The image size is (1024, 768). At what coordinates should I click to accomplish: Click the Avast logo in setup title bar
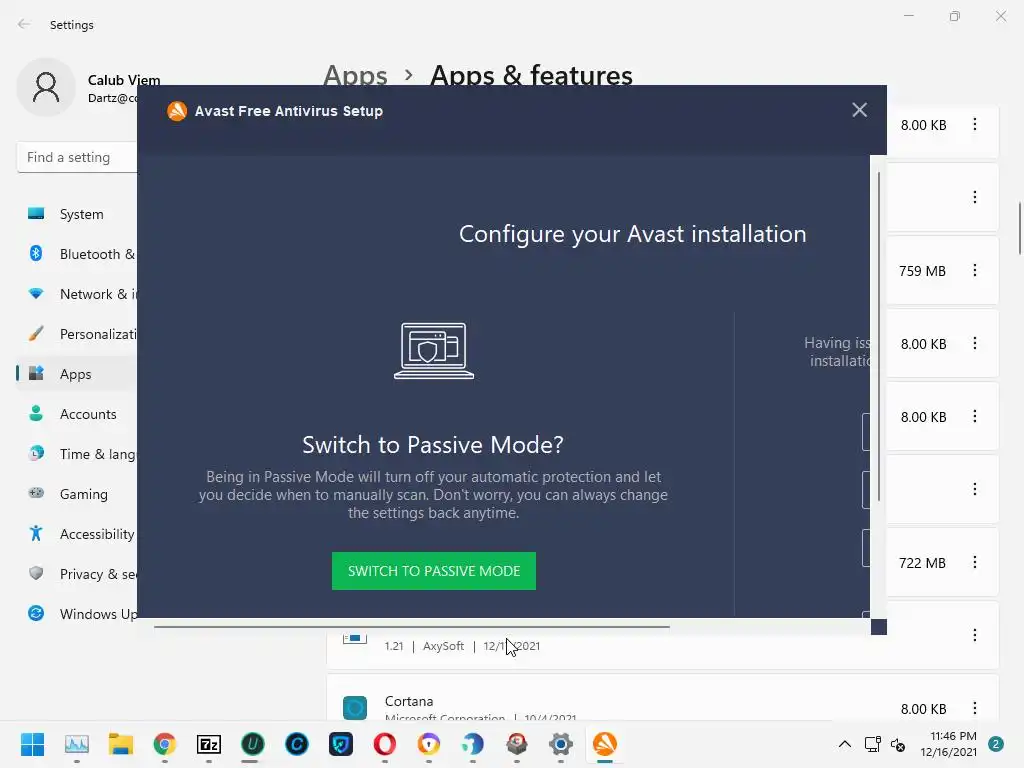coord(177,111)
